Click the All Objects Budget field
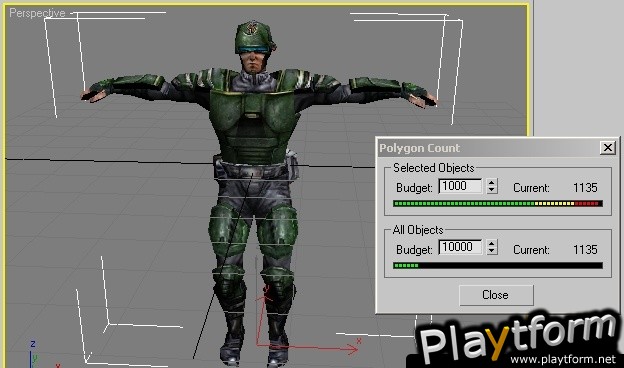624x368 pixels. pos(460,247)
